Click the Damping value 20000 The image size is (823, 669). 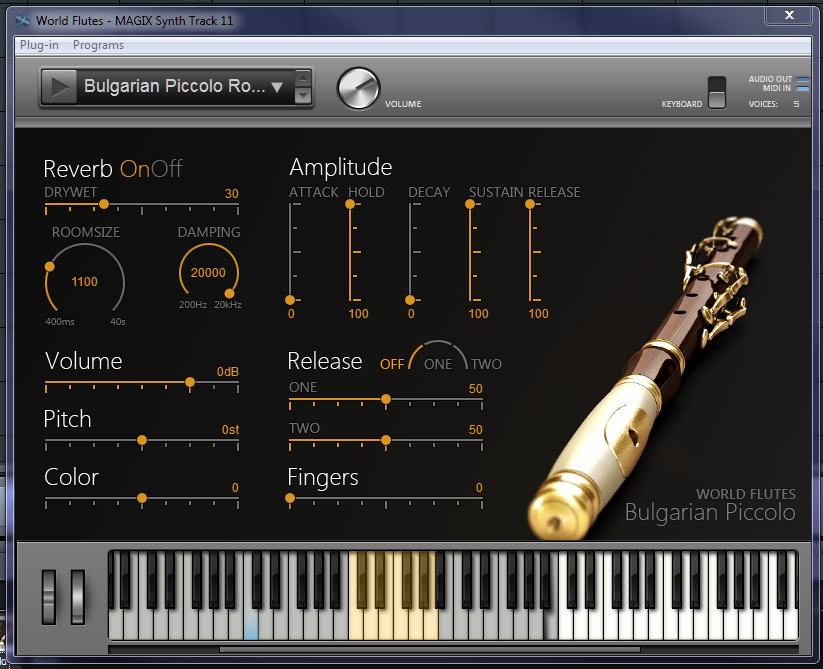click(x=208, y=273)
